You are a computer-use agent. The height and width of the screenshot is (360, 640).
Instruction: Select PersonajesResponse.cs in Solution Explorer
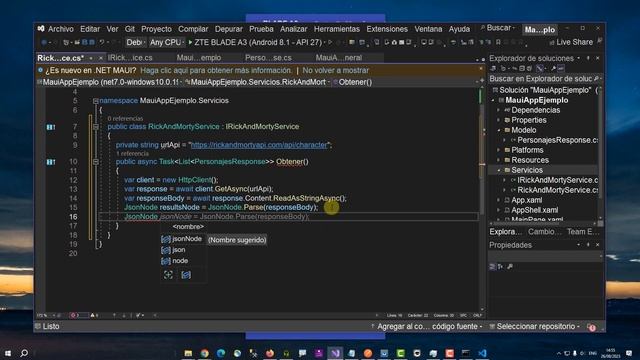pyautogui.click(x=557, y=140)
